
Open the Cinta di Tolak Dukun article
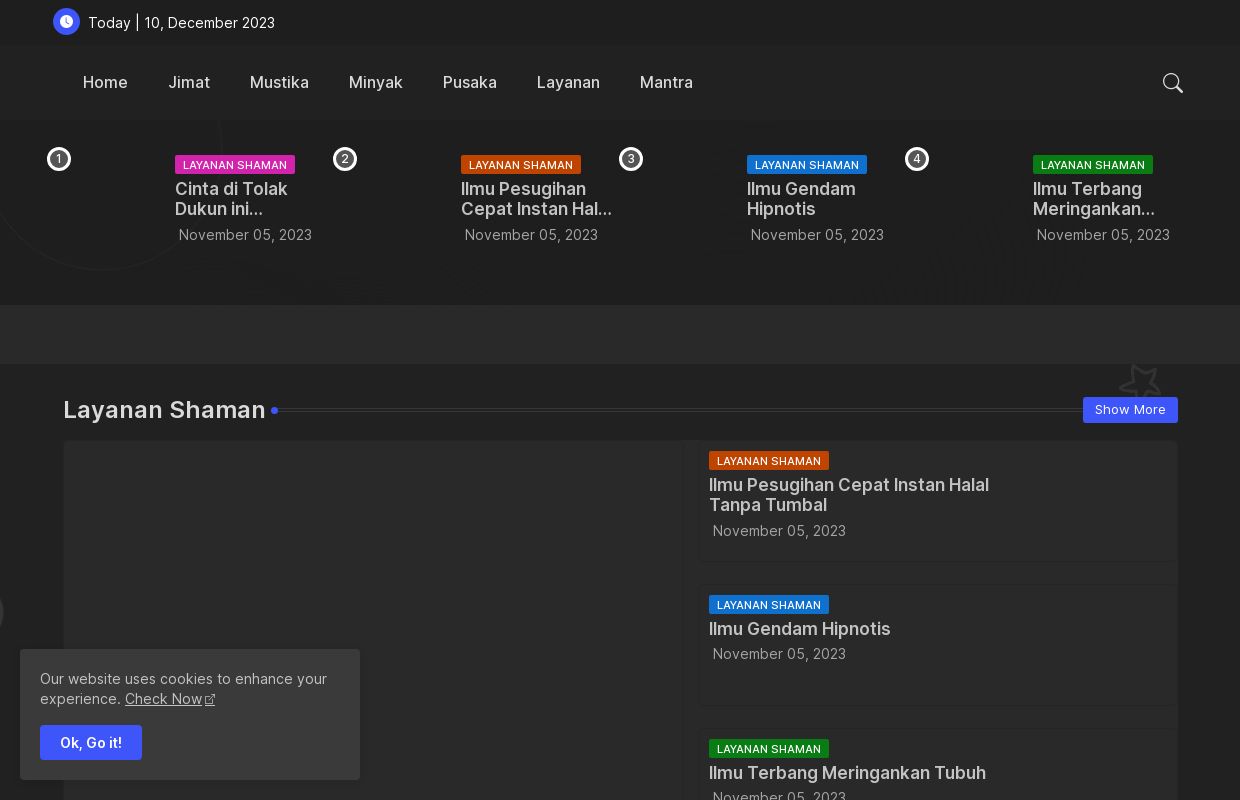pos(231,199)
